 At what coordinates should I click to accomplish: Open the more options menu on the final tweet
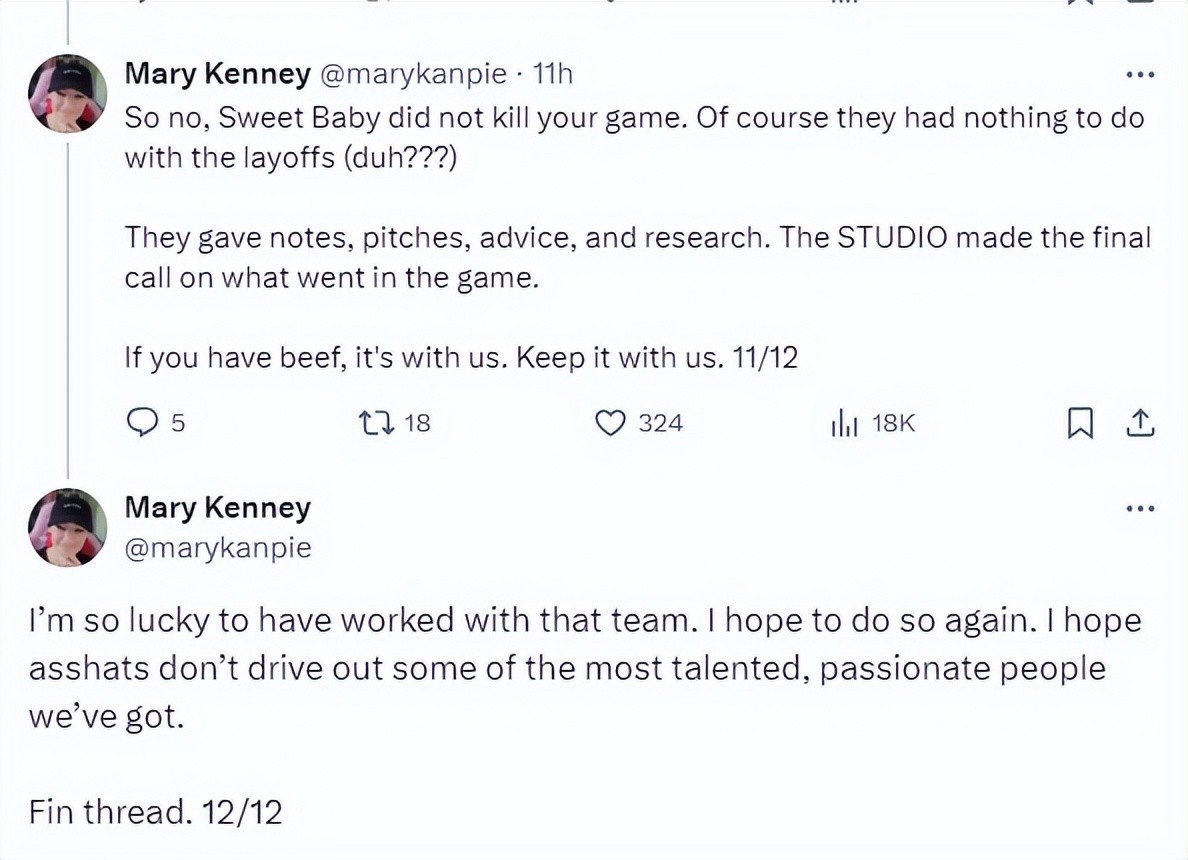click(1139, 510)
